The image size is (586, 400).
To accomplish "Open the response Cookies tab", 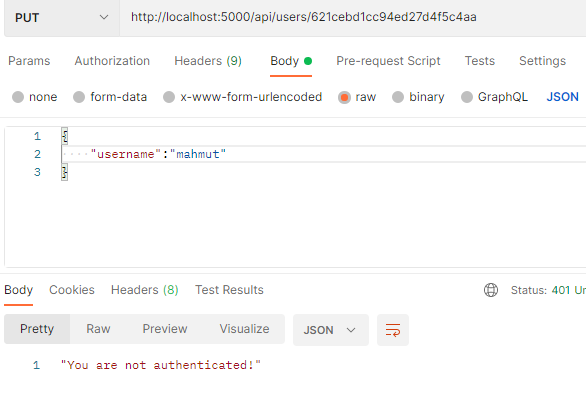I will [x=72, y=290].
